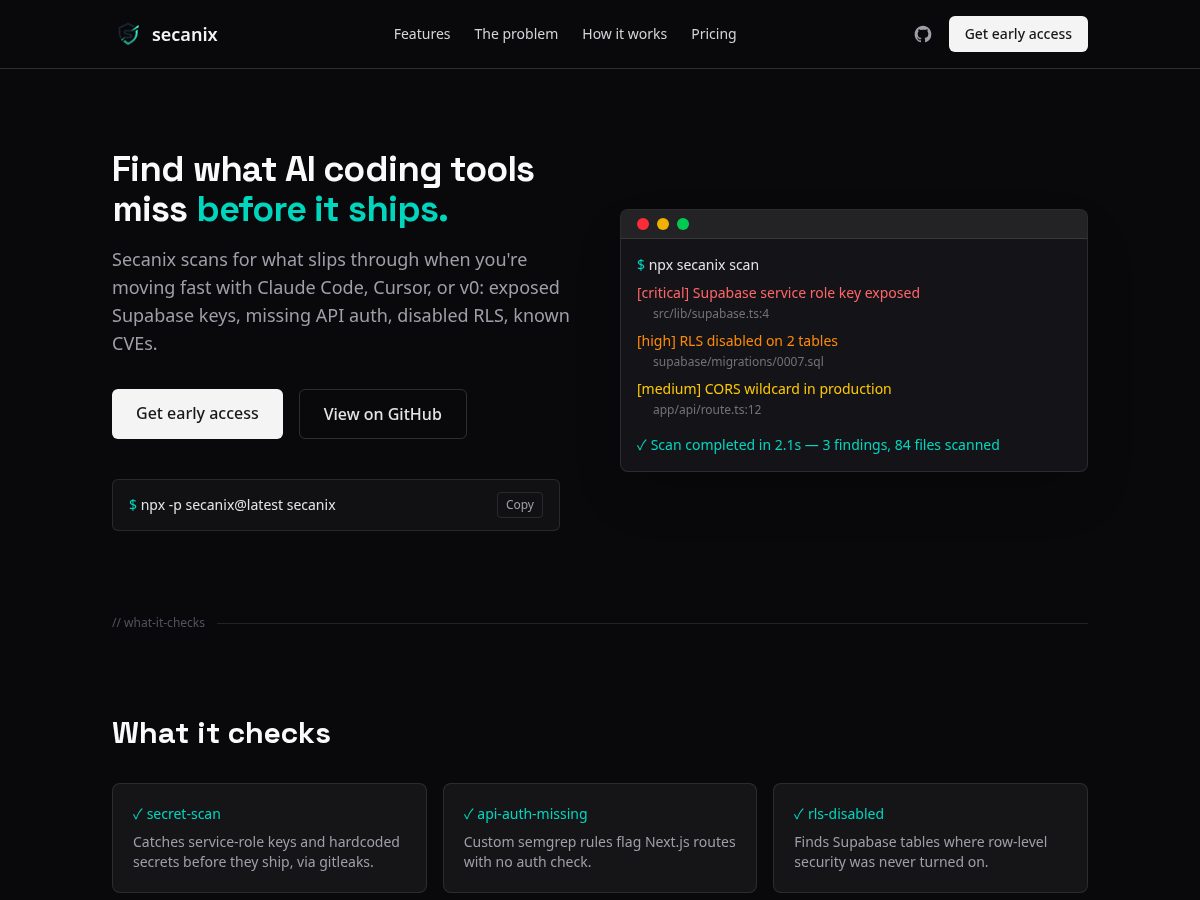The height and width of the screenshot is (900, 1200).
Task: Copy the npx install command
Action: coord(520,505)
